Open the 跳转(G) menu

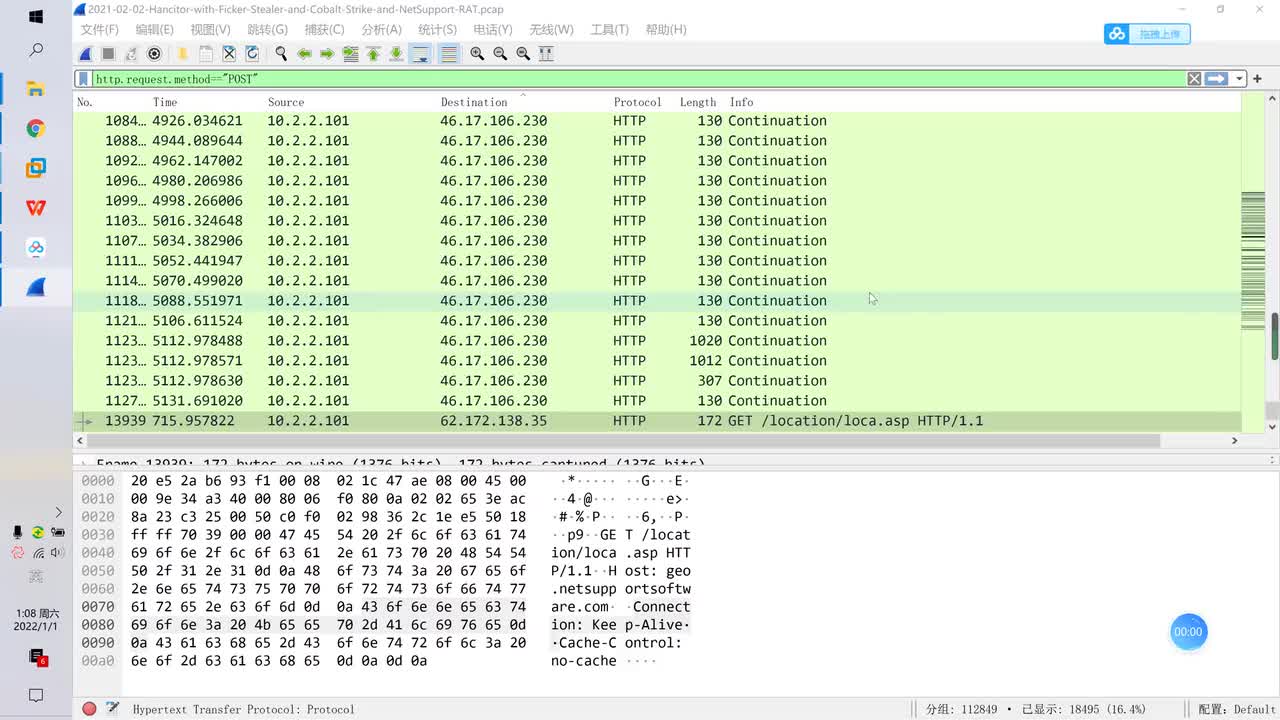coord(267,30)
